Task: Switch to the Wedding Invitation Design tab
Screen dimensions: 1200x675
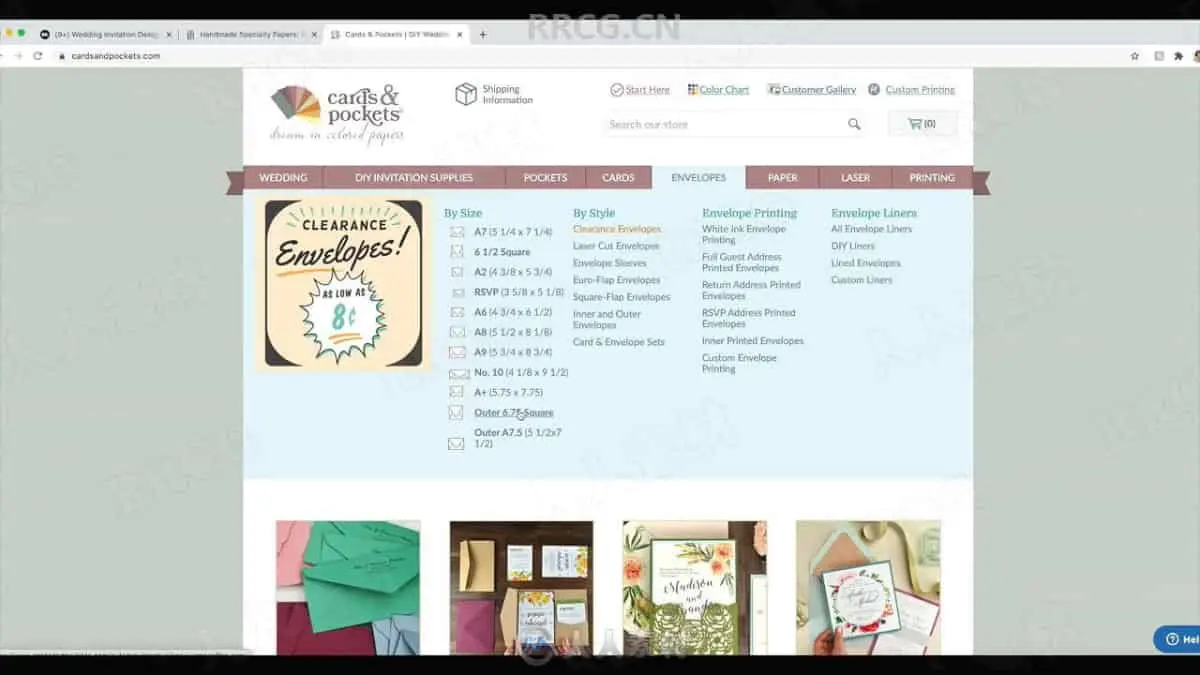Action: pos(105,34)
